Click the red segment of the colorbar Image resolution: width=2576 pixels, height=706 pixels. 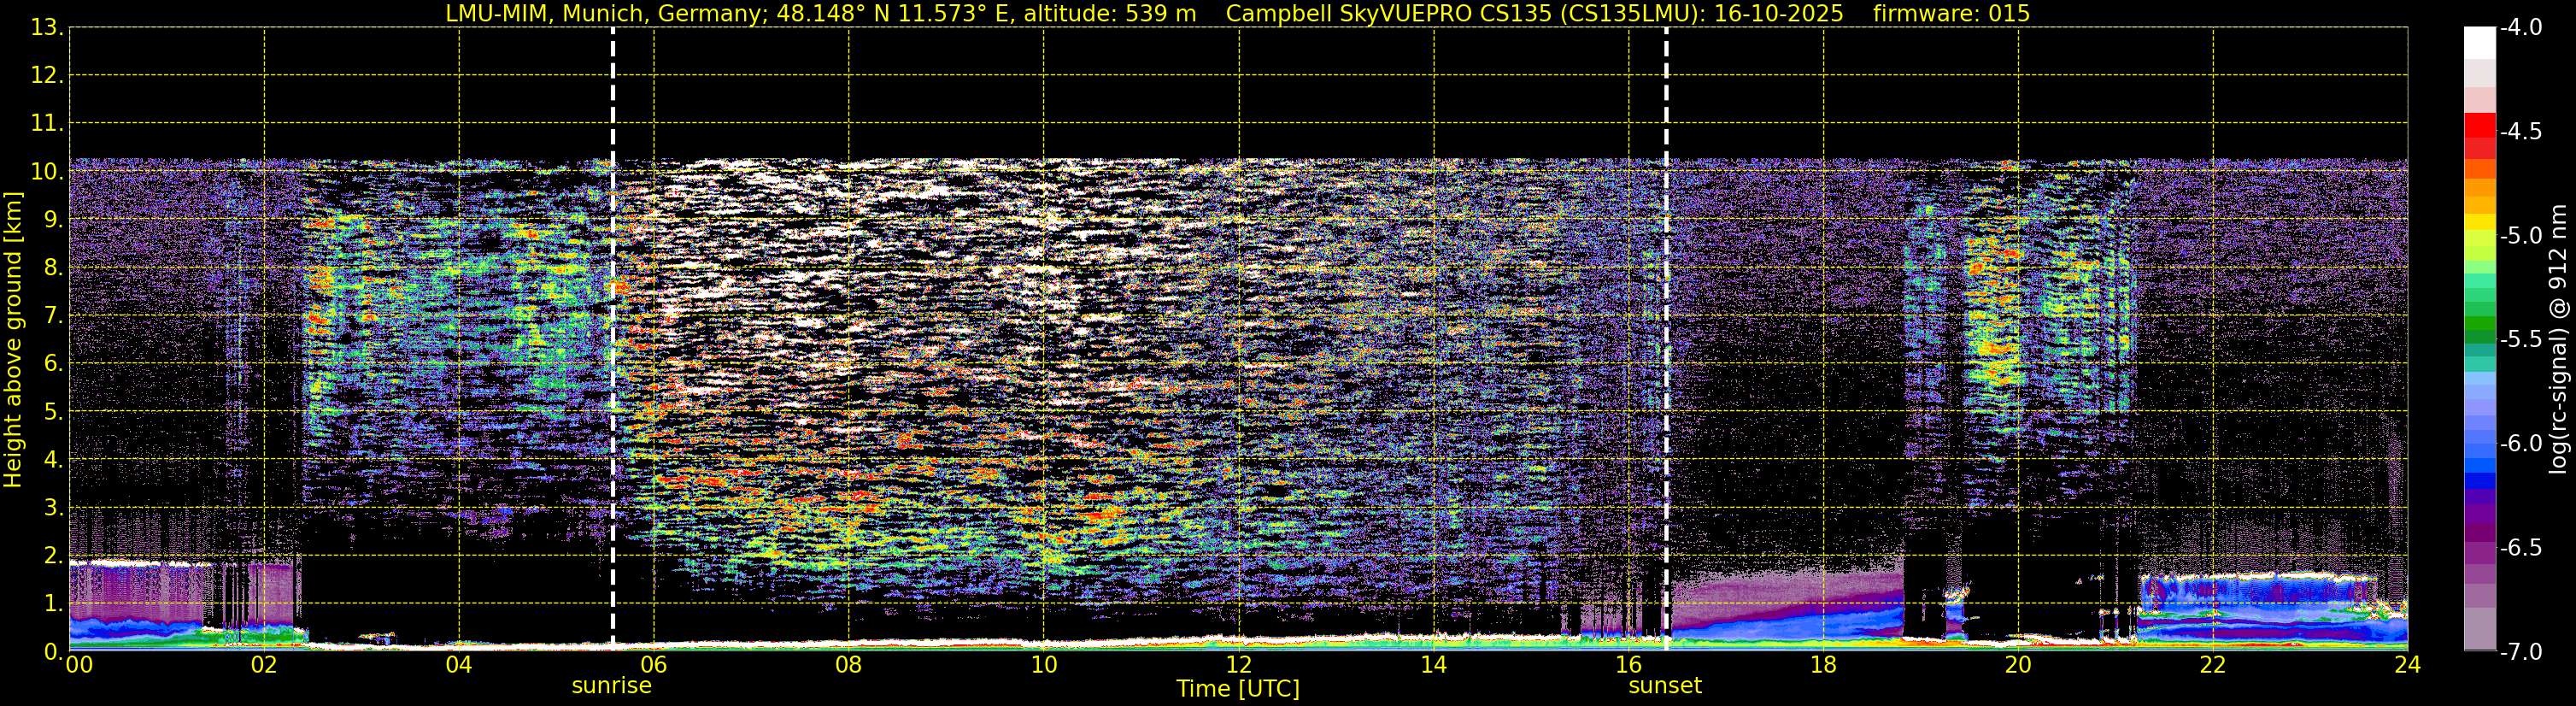click(2480, 126)
